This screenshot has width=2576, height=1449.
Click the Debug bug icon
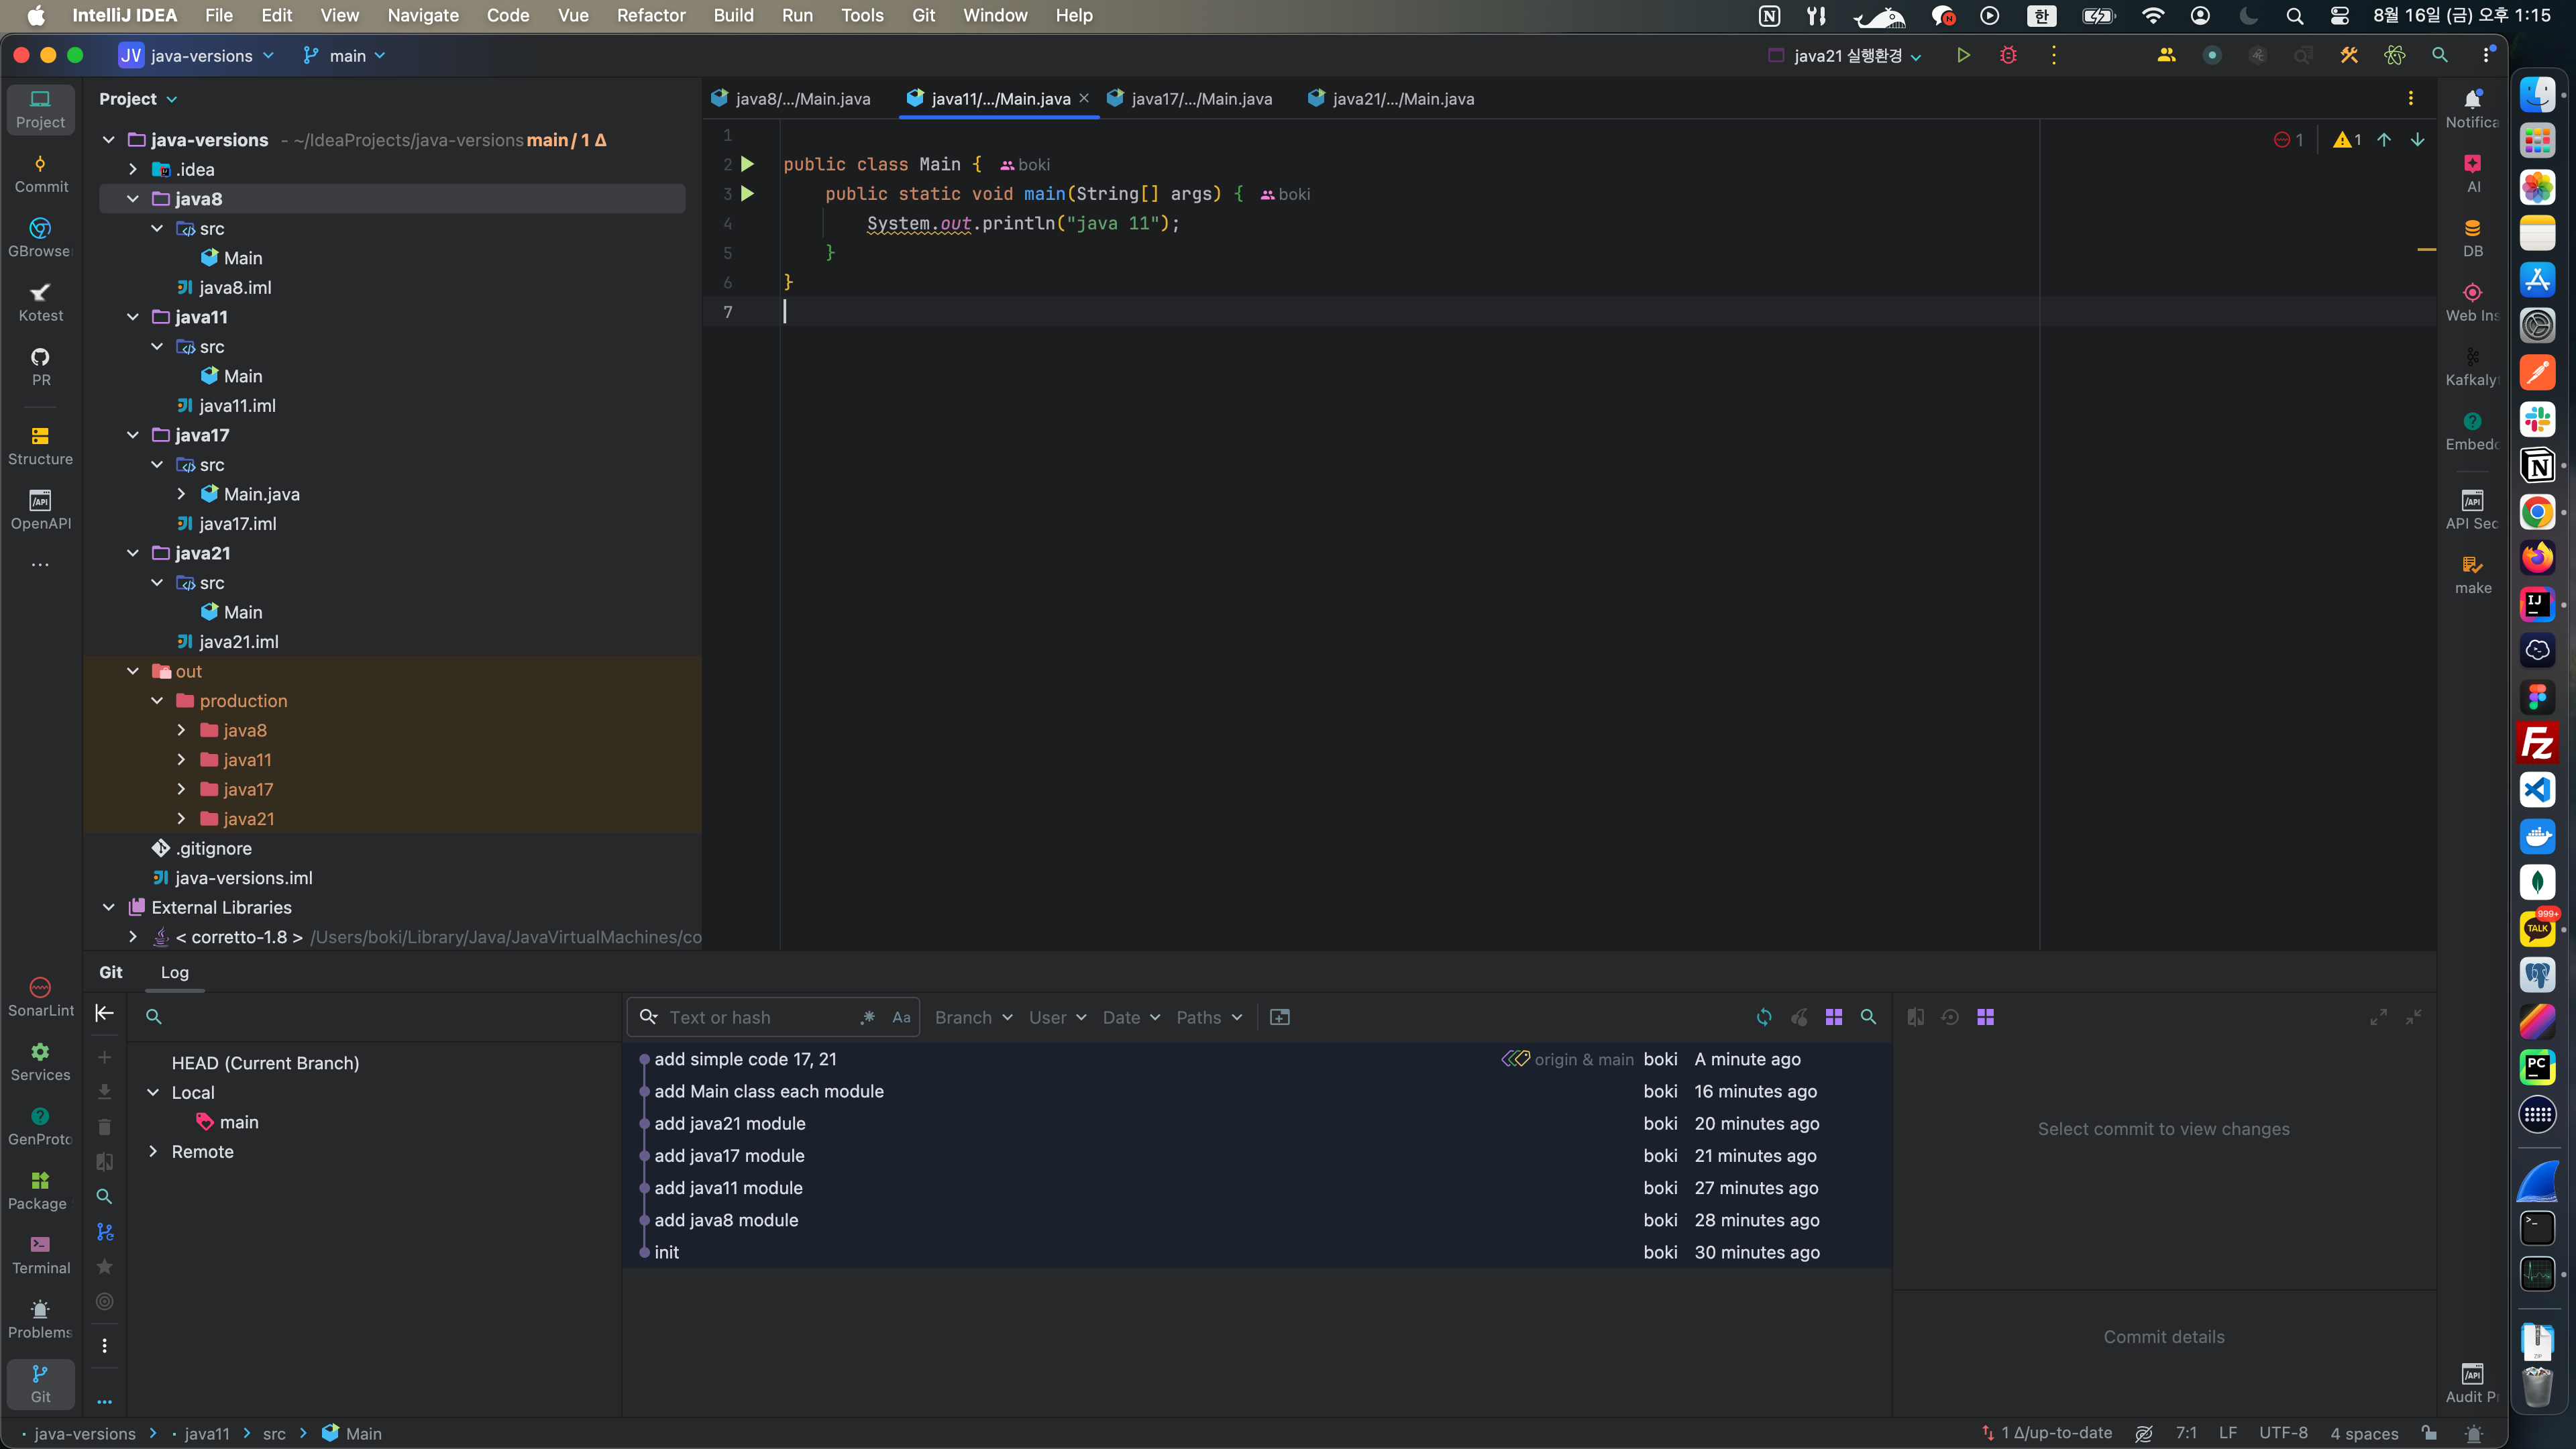[x=2008, y=56]
